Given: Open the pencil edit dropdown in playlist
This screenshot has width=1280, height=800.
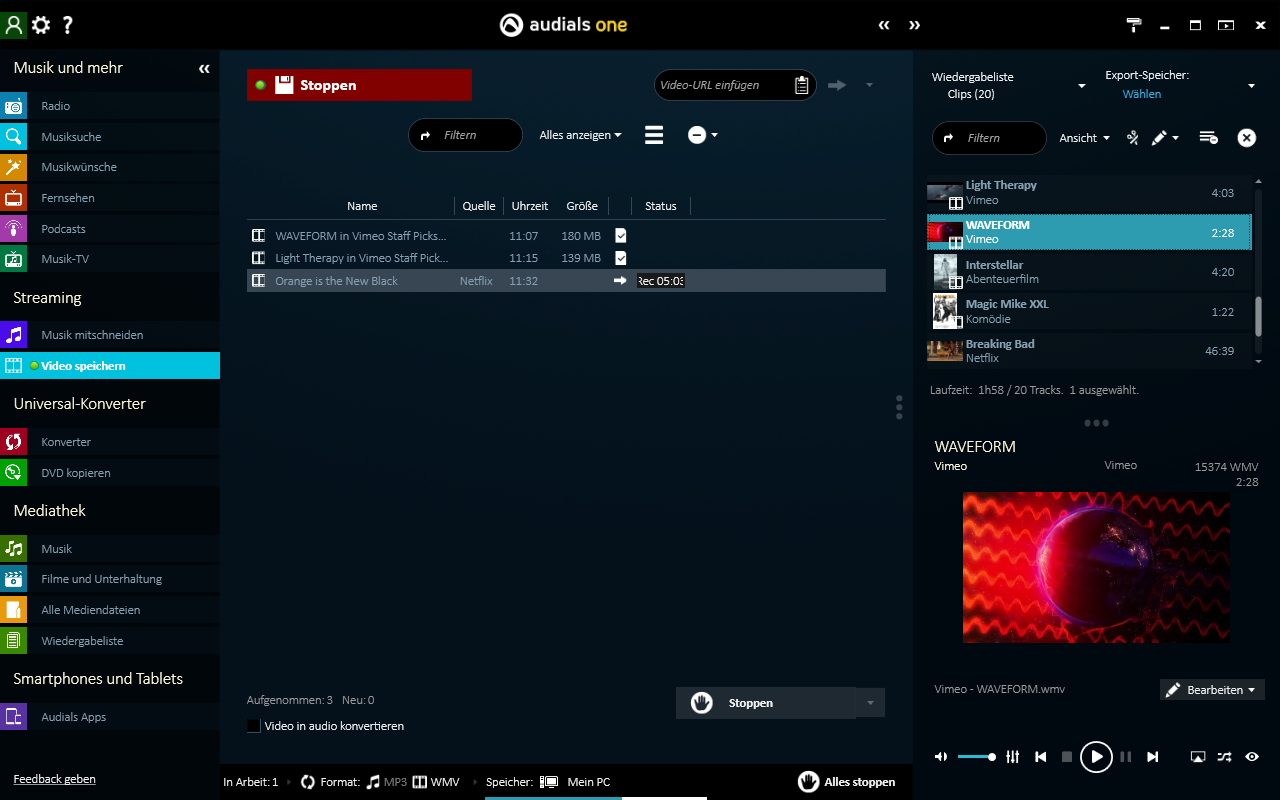Looking at the screenshot, I should (1165, 138).
